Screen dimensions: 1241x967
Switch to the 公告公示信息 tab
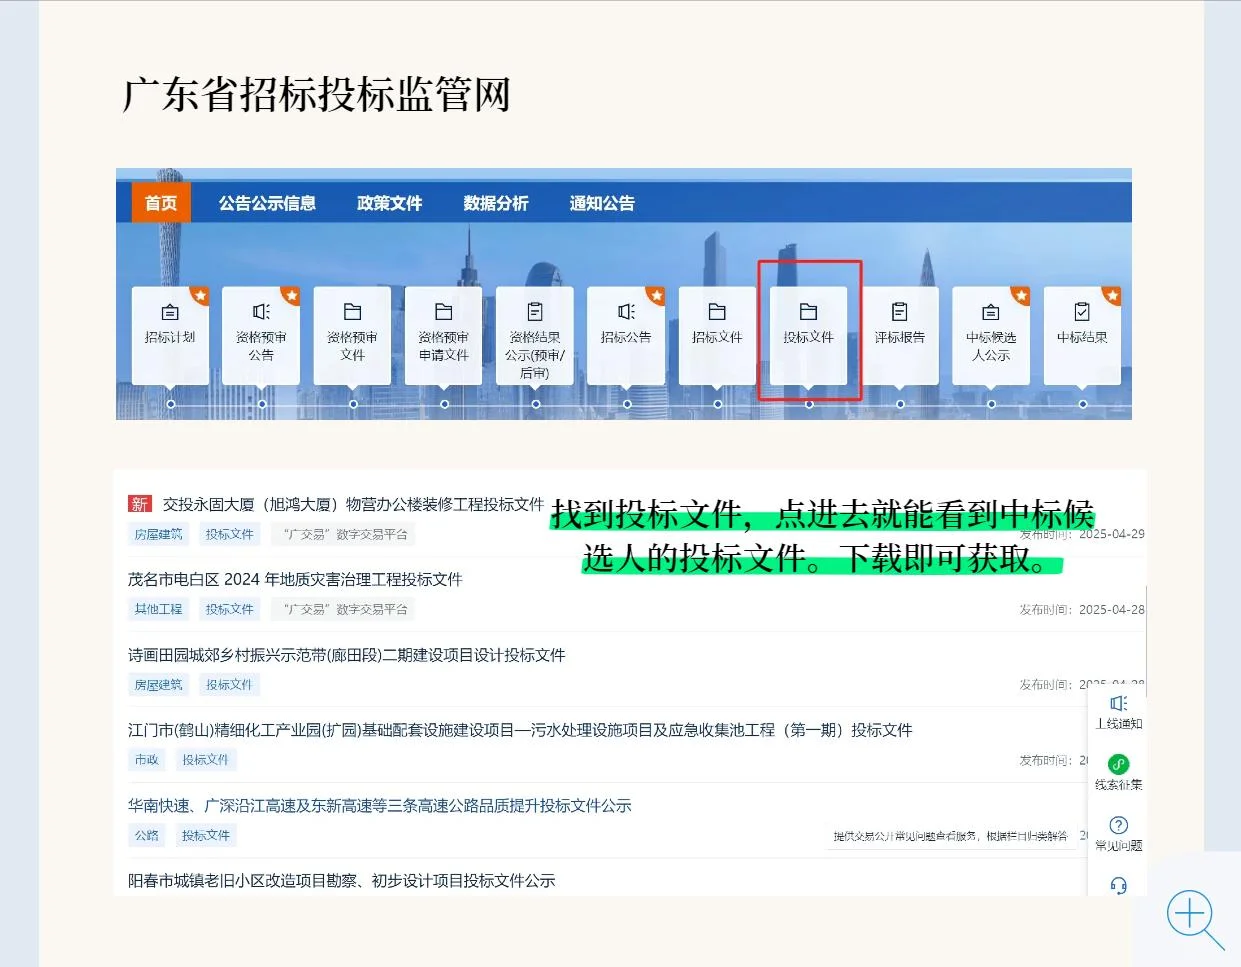(267, 203)
